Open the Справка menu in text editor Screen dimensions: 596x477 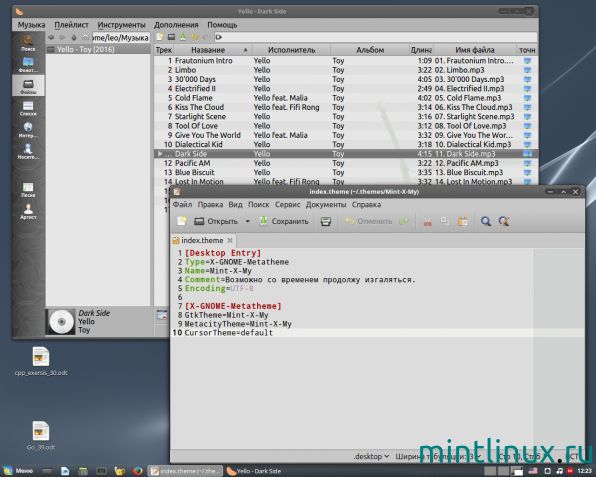click(366, 204)
